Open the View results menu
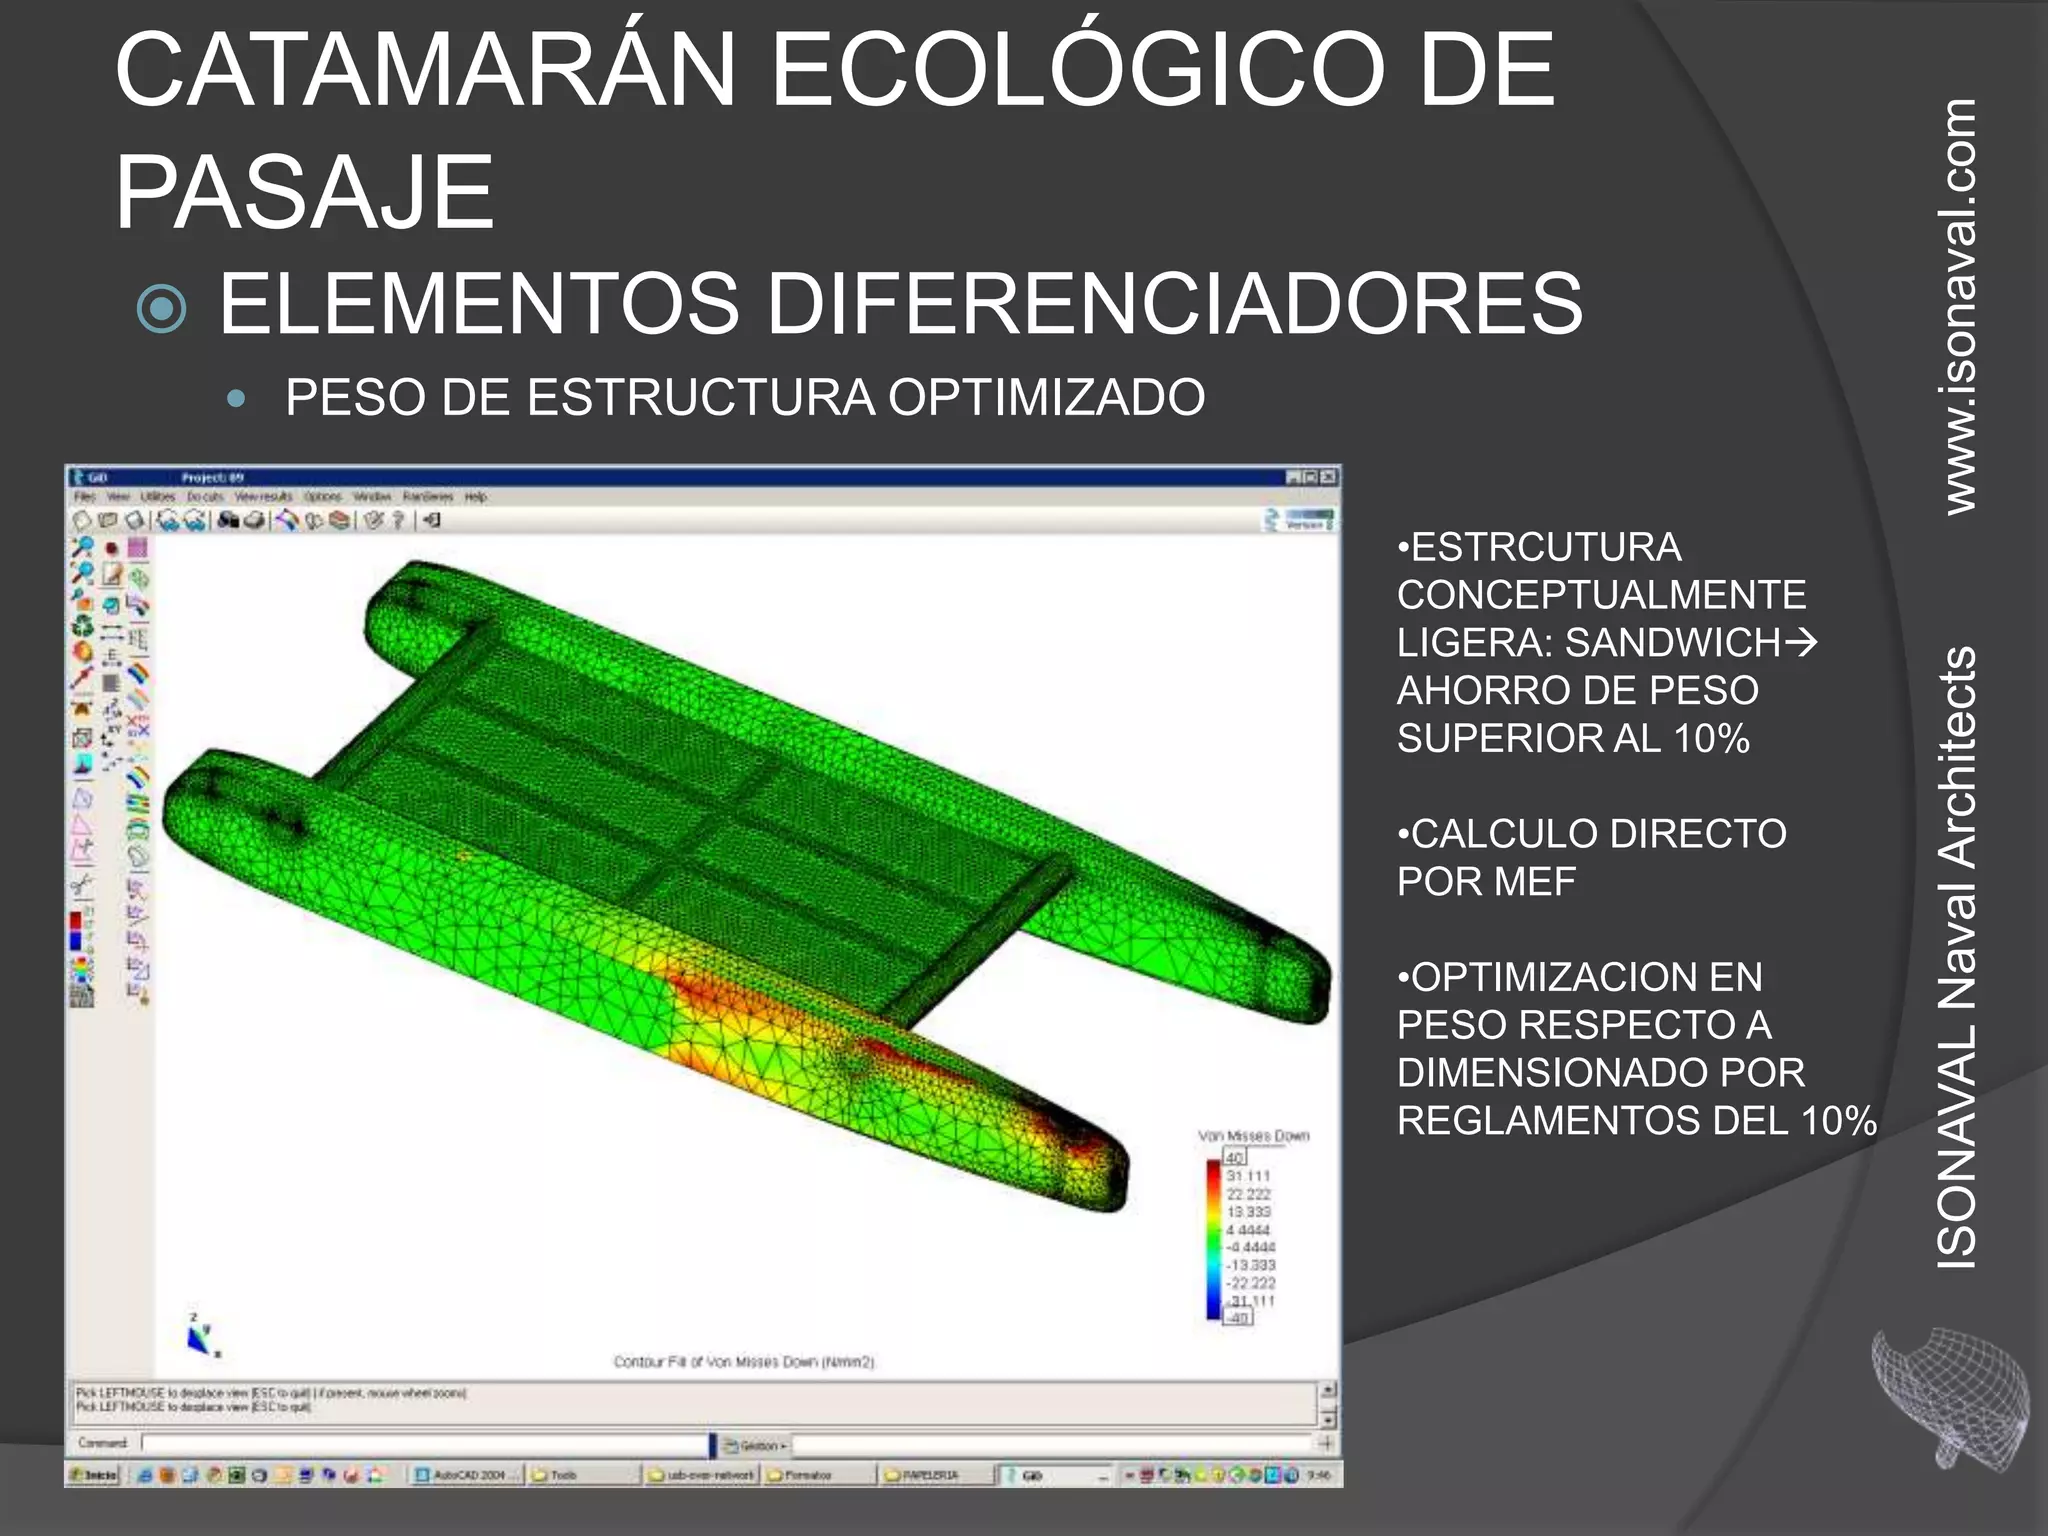Viewport: 2048px width, 1536px height. click(264, 497)
